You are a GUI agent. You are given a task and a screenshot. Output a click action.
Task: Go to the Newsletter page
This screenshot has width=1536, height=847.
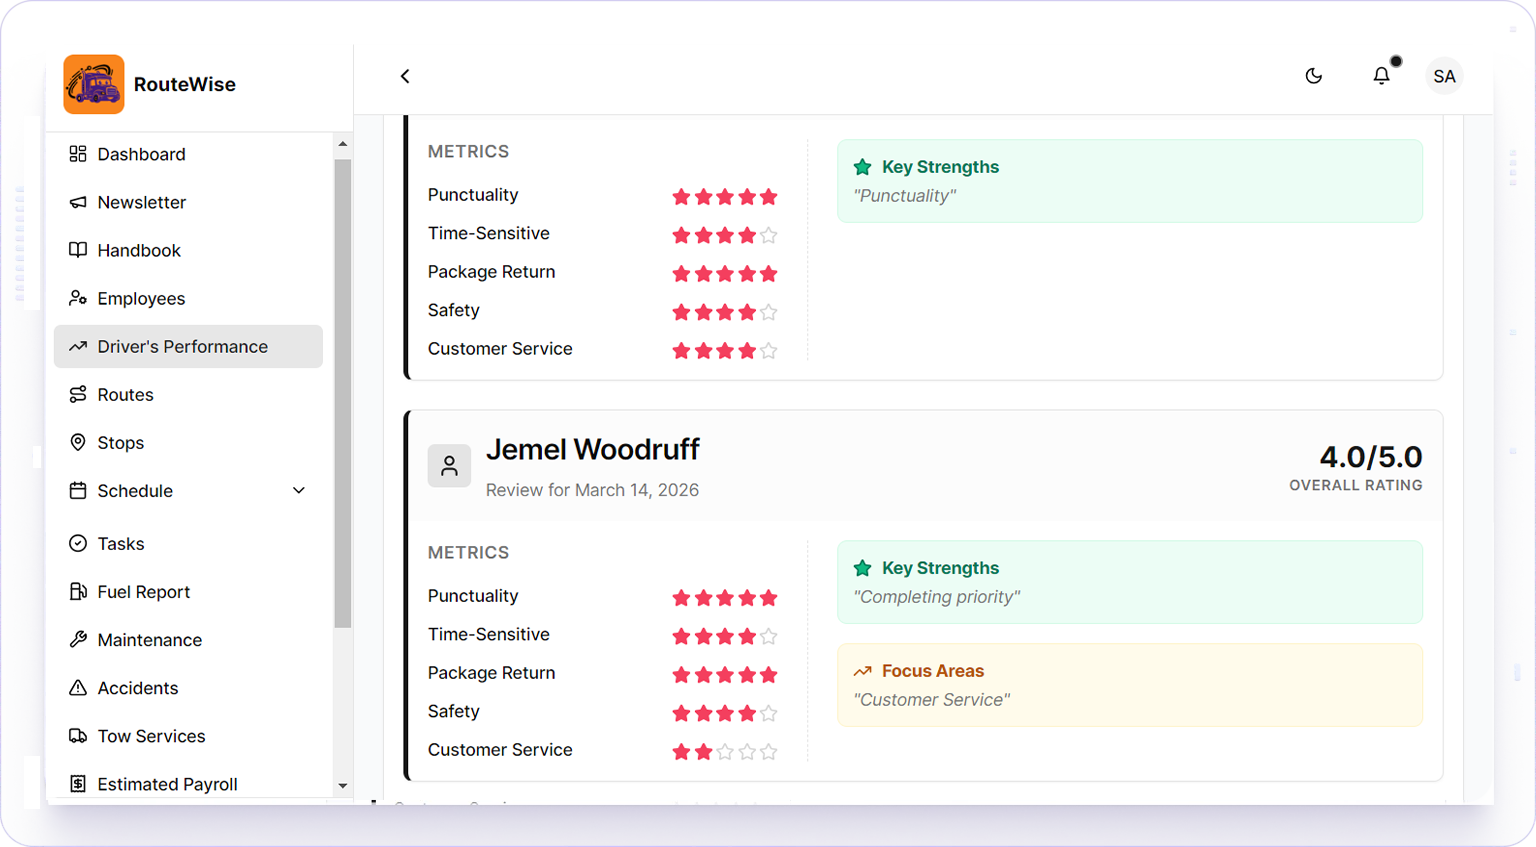pyautogui.click(x=141, y=202)
